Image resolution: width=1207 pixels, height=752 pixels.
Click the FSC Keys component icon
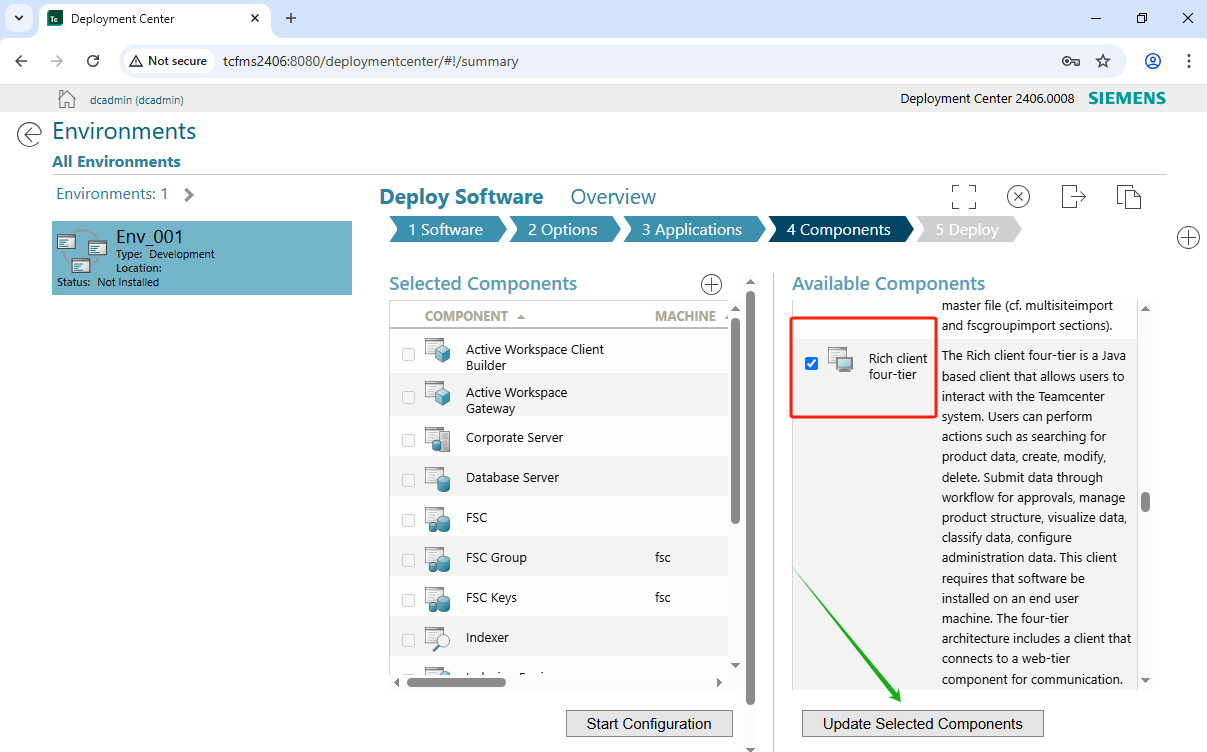click(x=437, y=598)
